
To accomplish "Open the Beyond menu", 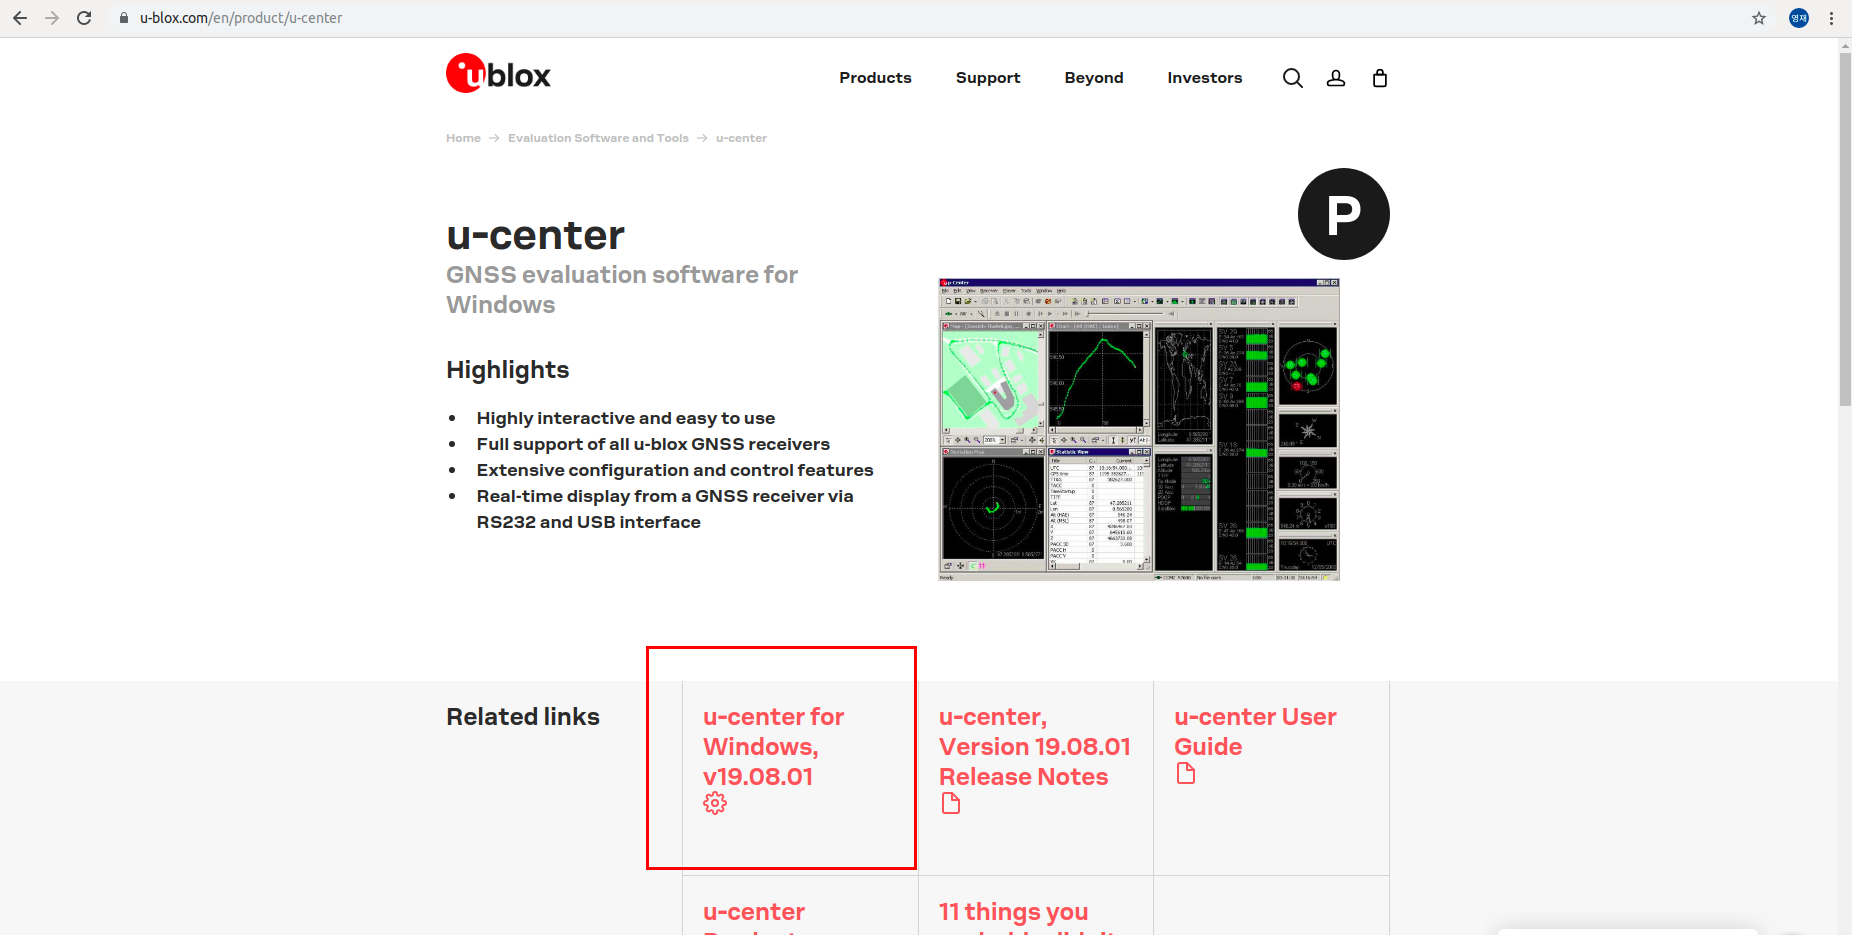I will [x=1094, y=78].
